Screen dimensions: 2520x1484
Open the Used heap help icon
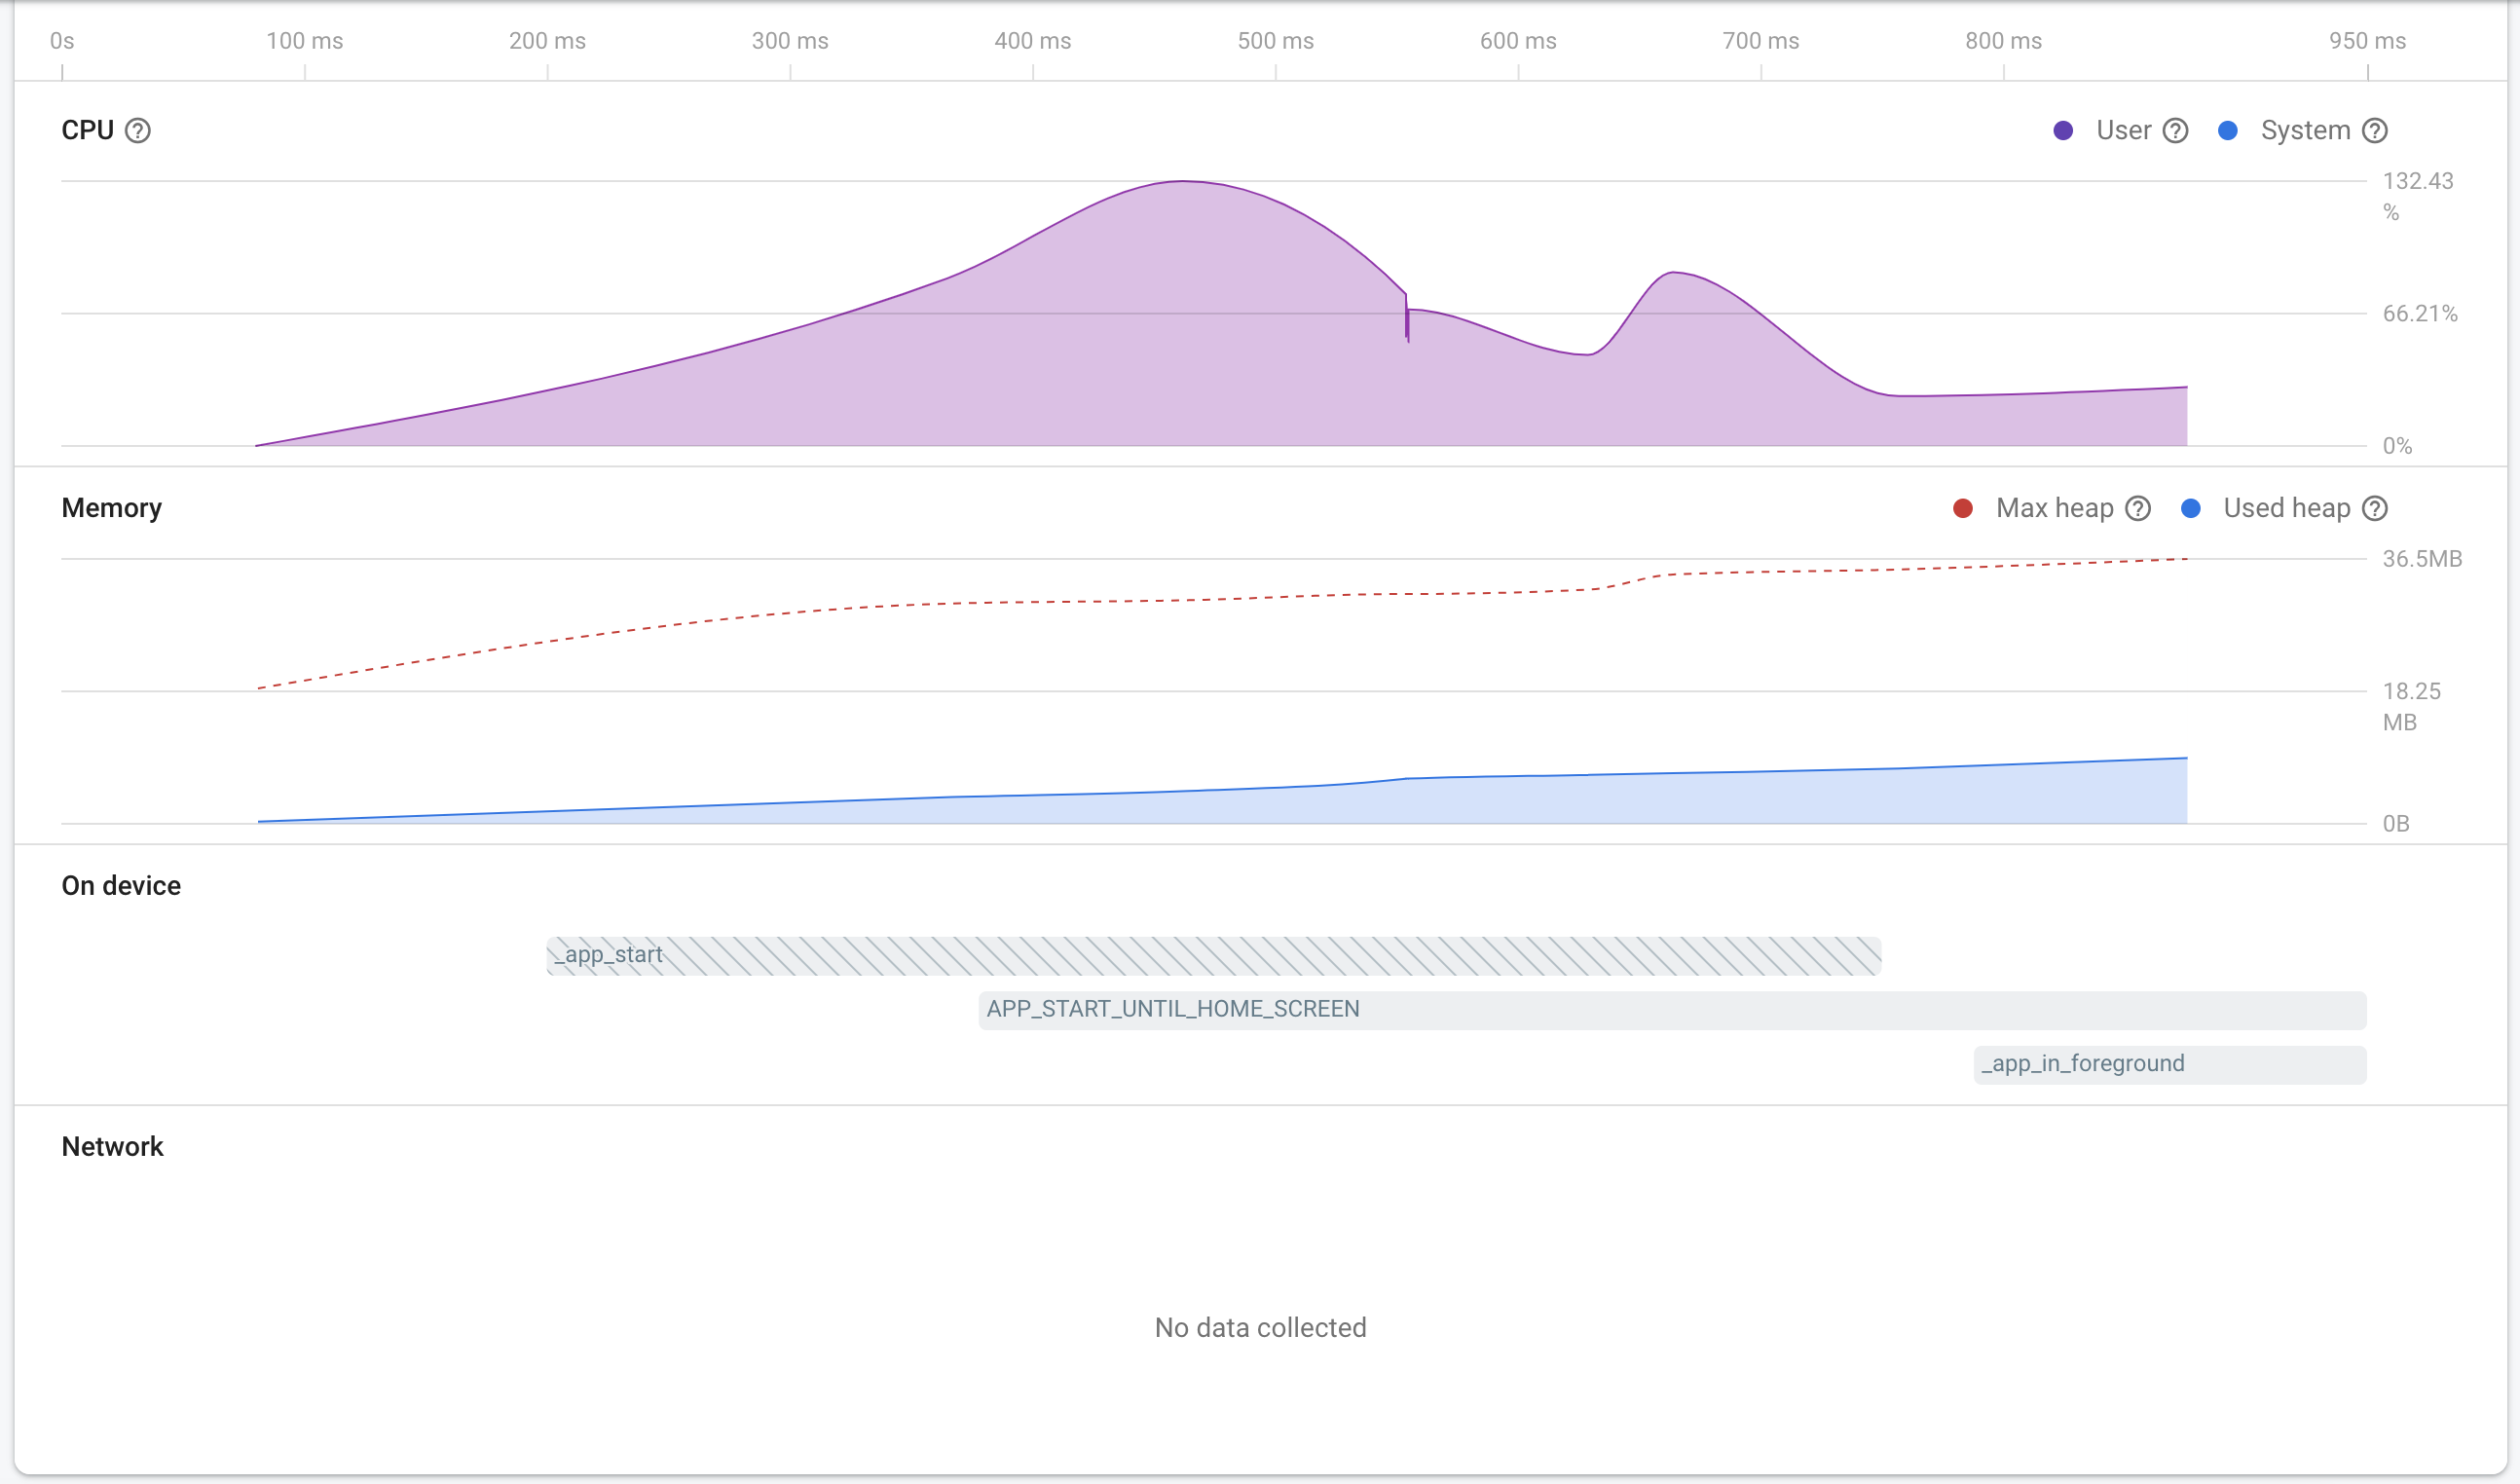2375,509
